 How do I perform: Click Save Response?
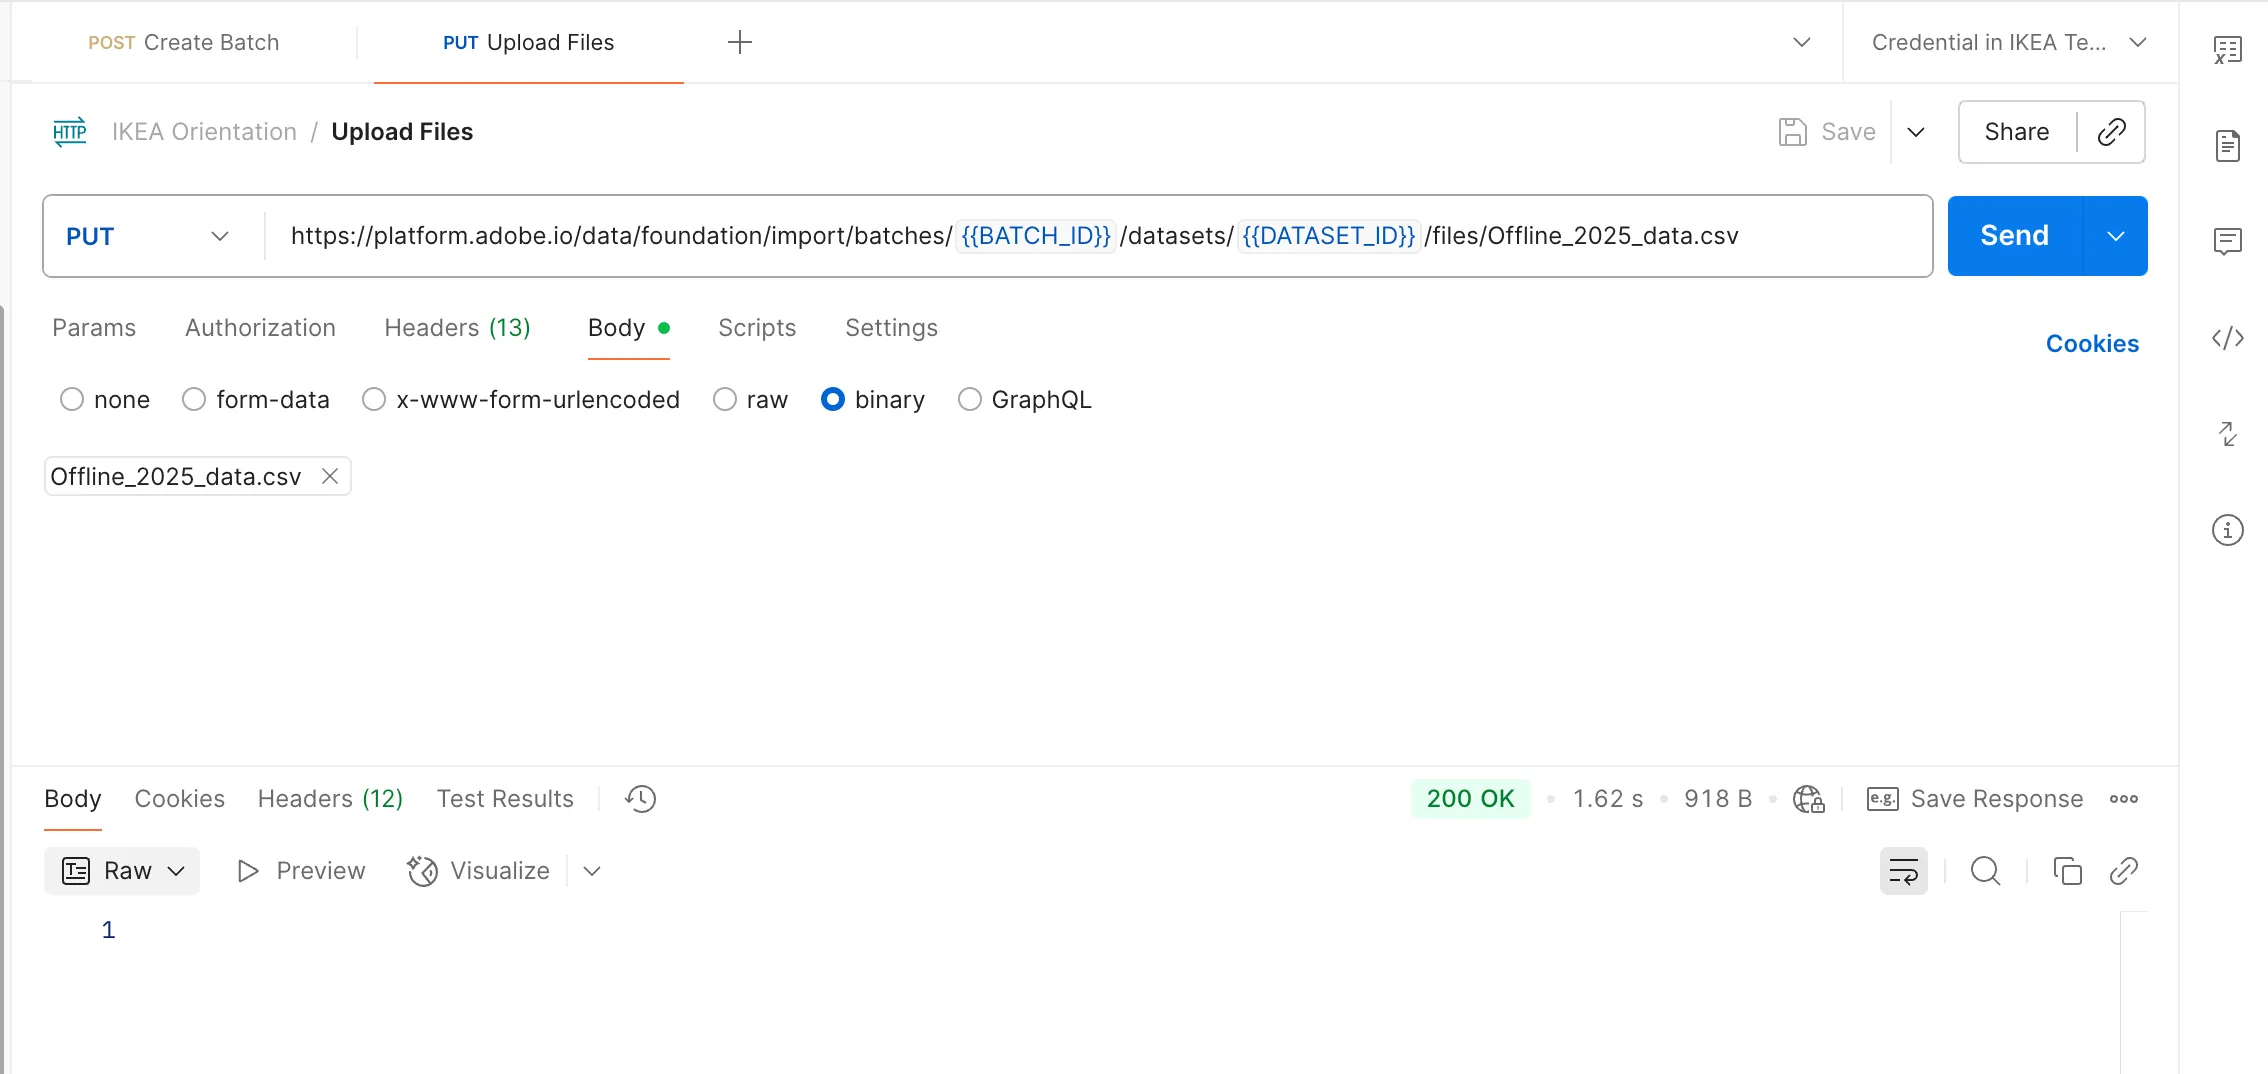tap(1975, 799)
